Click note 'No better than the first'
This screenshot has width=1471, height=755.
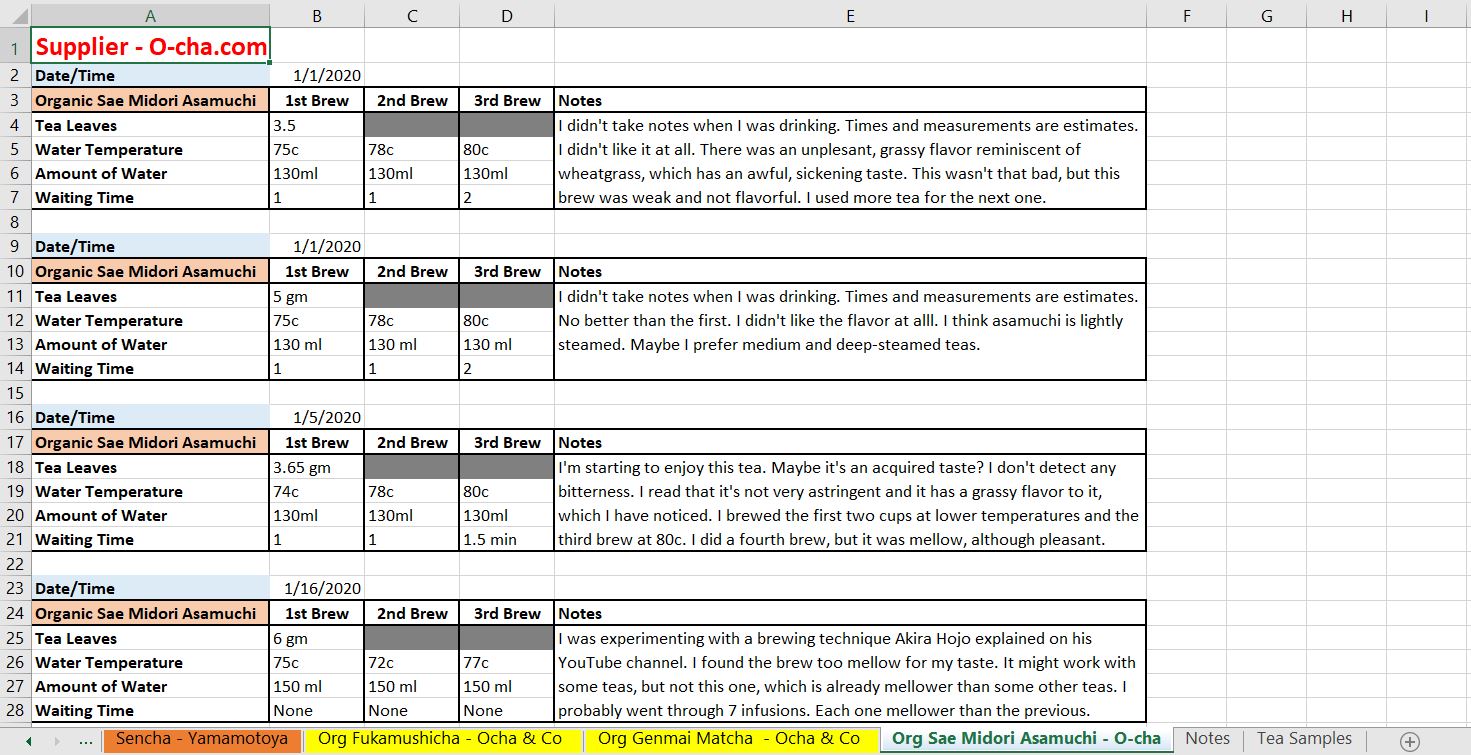(x=850, y=332)
